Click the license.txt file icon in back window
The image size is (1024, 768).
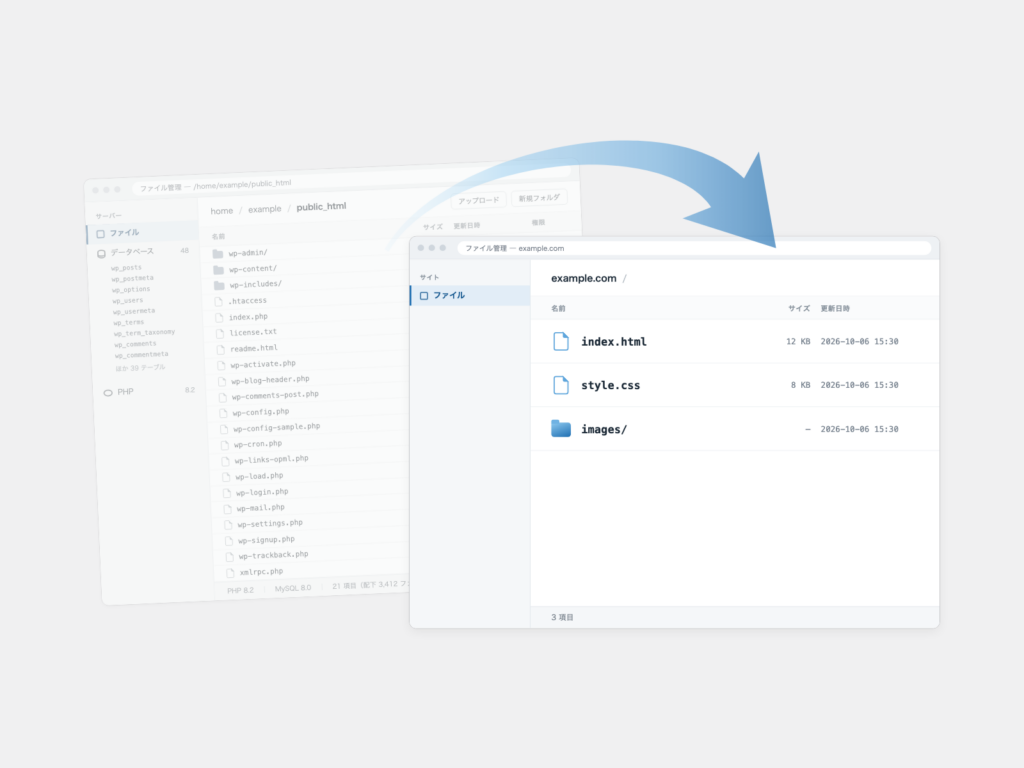220,333
